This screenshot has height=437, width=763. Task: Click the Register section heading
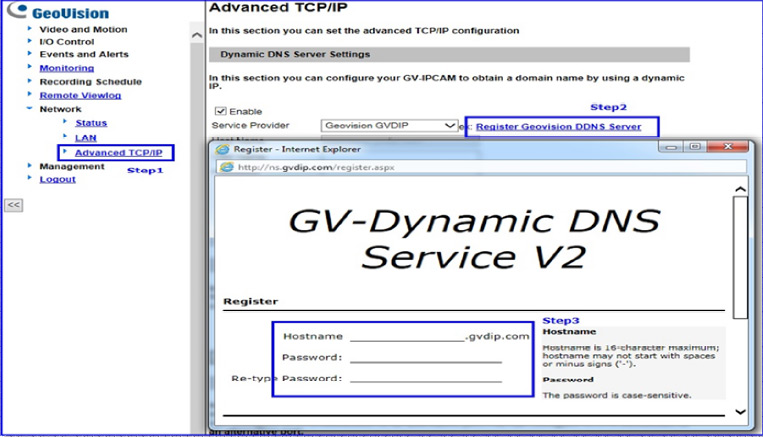coord(251,301)
